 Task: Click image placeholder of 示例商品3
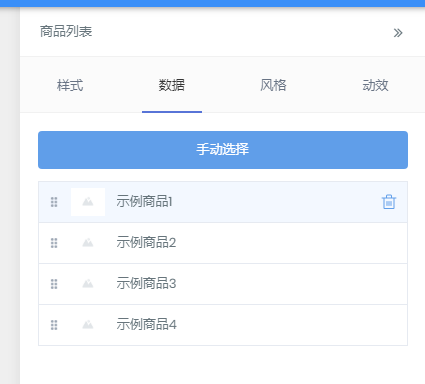click(88, 284)
